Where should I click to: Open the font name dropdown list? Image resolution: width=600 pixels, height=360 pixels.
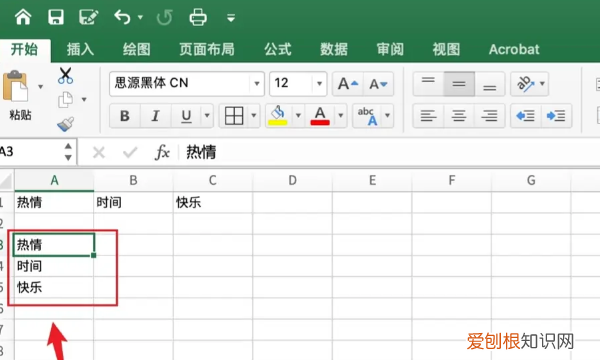point(257,83)
